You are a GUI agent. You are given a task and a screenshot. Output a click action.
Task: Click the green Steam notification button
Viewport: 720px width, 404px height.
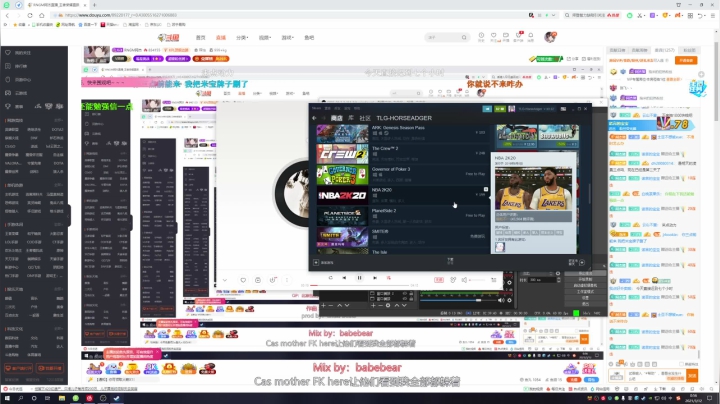500,109
